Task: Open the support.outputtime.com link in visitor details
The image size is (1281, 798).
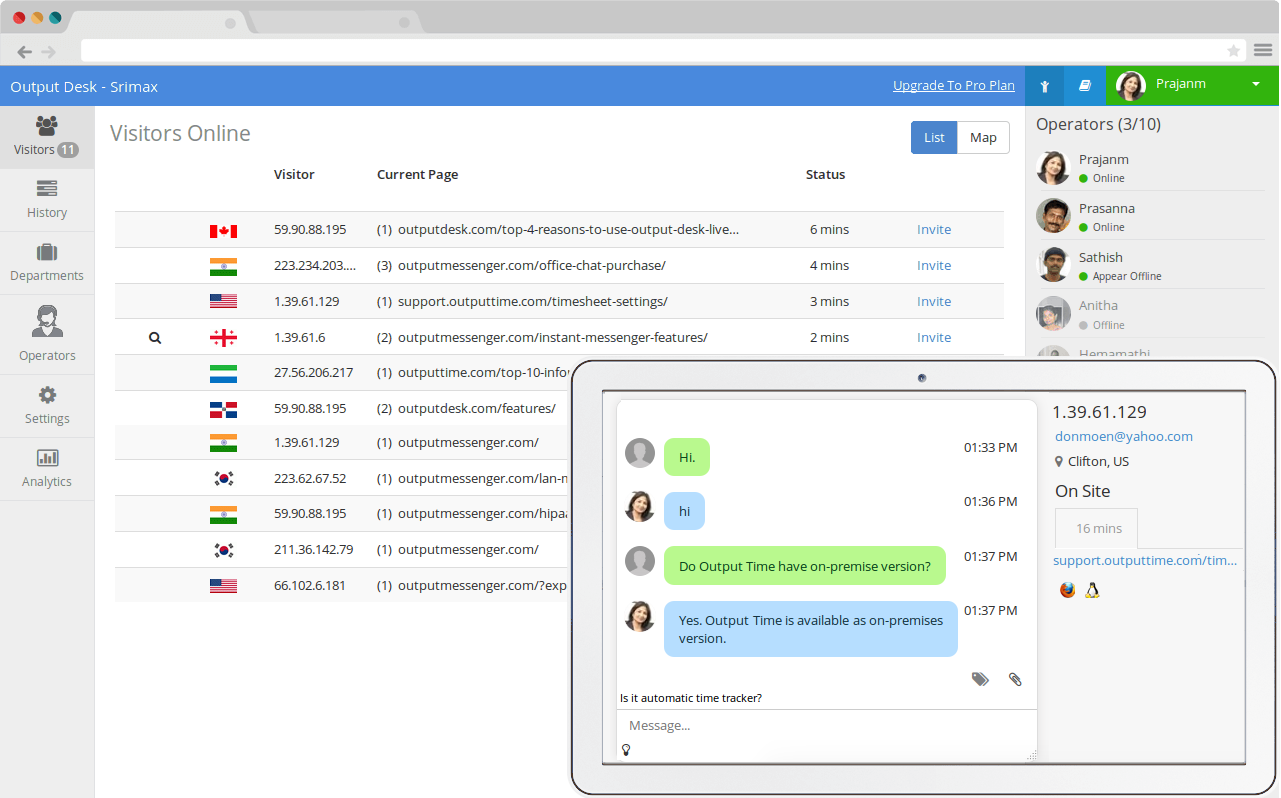Action: coord(1145,561)
